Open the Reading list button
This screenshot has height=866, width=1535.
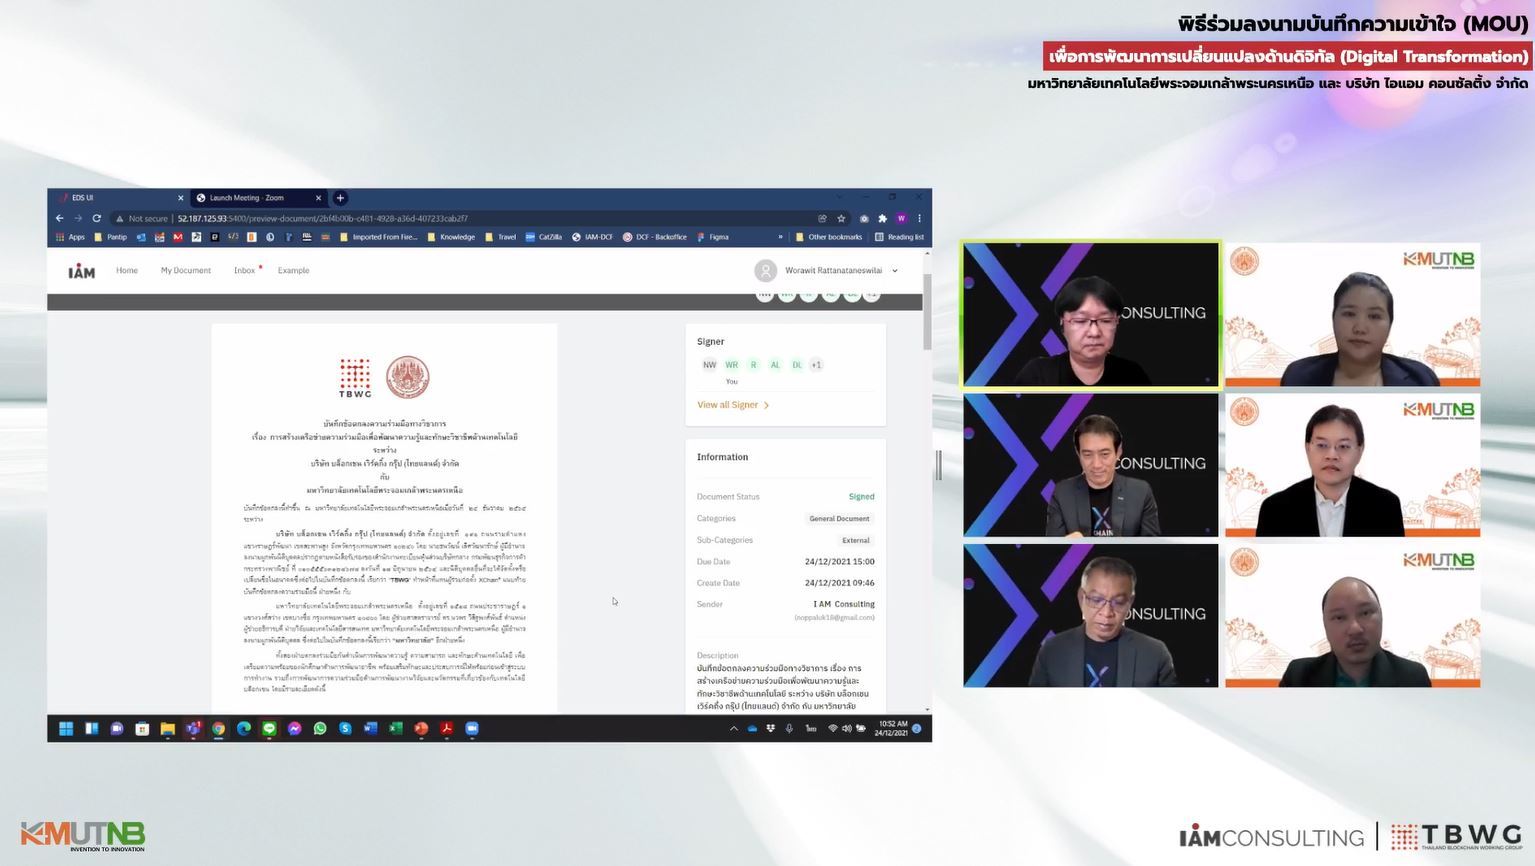[899, 237]
